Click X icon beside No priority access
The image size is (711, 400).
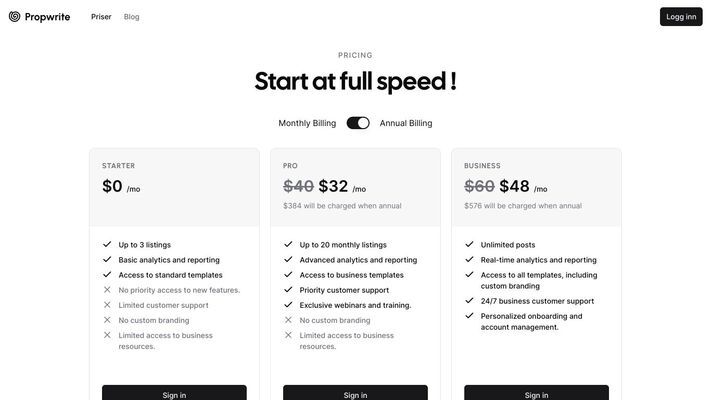pos(107,290)
